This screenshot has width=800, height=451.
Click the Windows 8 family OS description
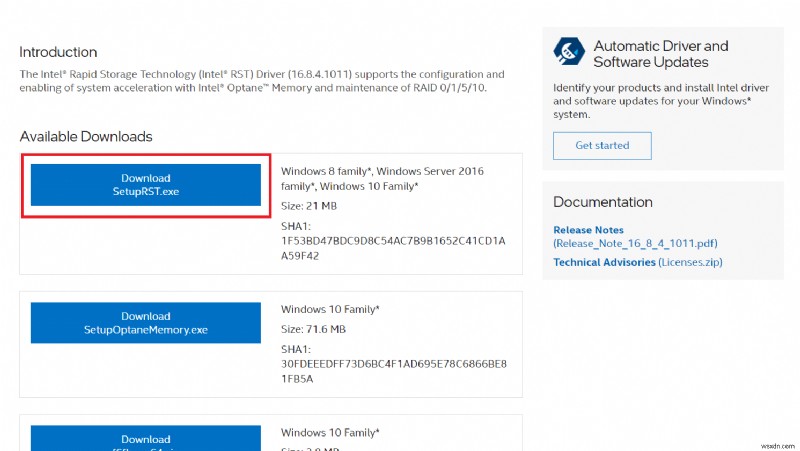(x=382, y=179)
